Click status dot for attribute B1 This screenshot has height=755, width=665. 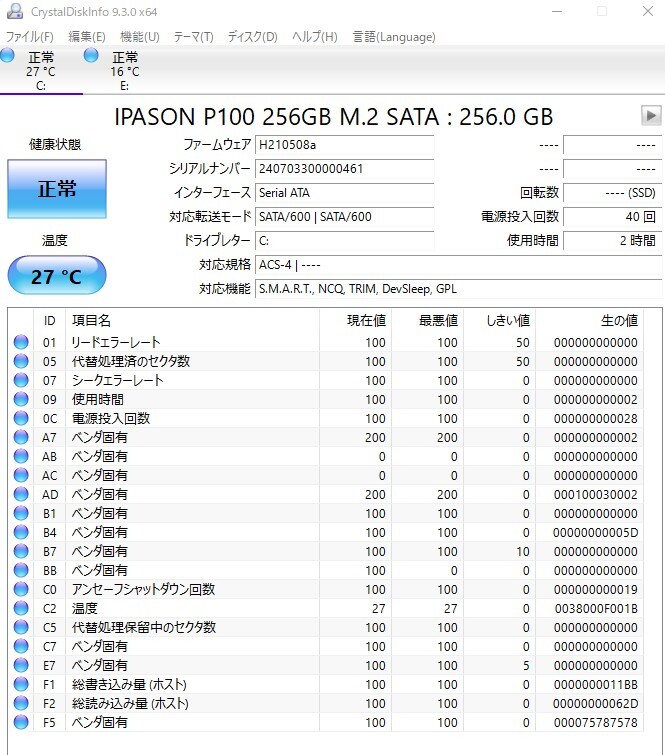pyautogui.click(x=21, y=513)
